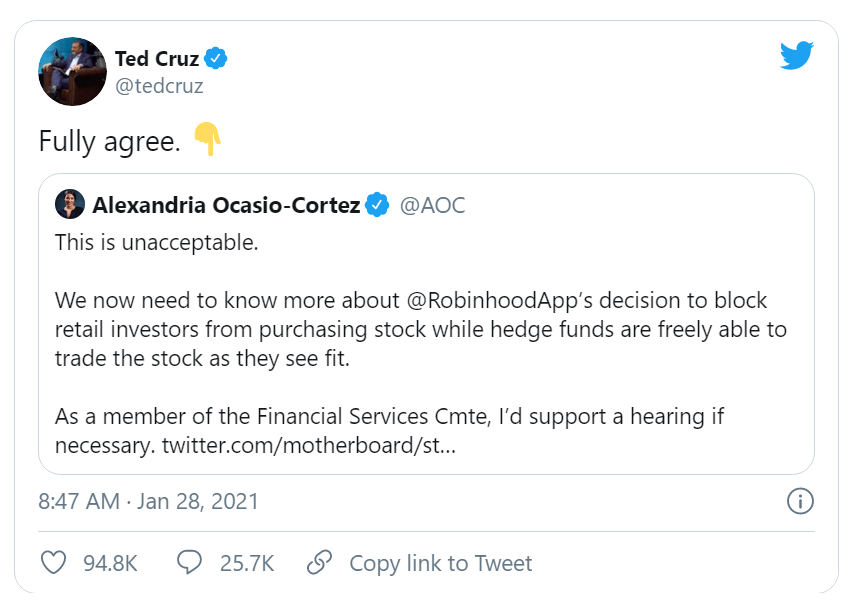
Task: Click the pointing-down hand emoji
Action: 207,140
